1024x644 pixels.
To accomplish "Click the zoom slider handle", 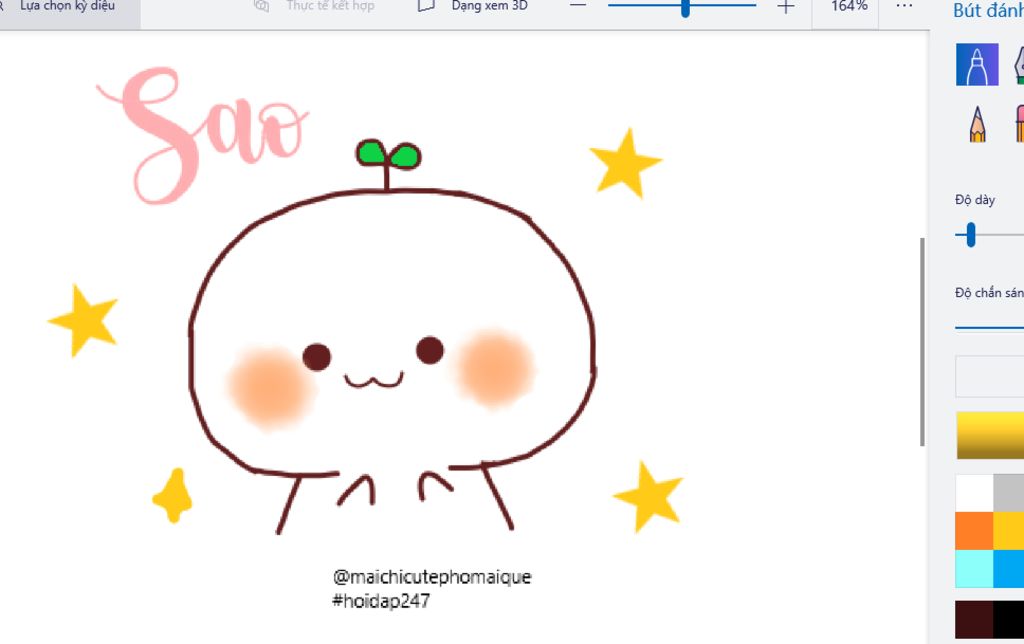I will point(685,8).
